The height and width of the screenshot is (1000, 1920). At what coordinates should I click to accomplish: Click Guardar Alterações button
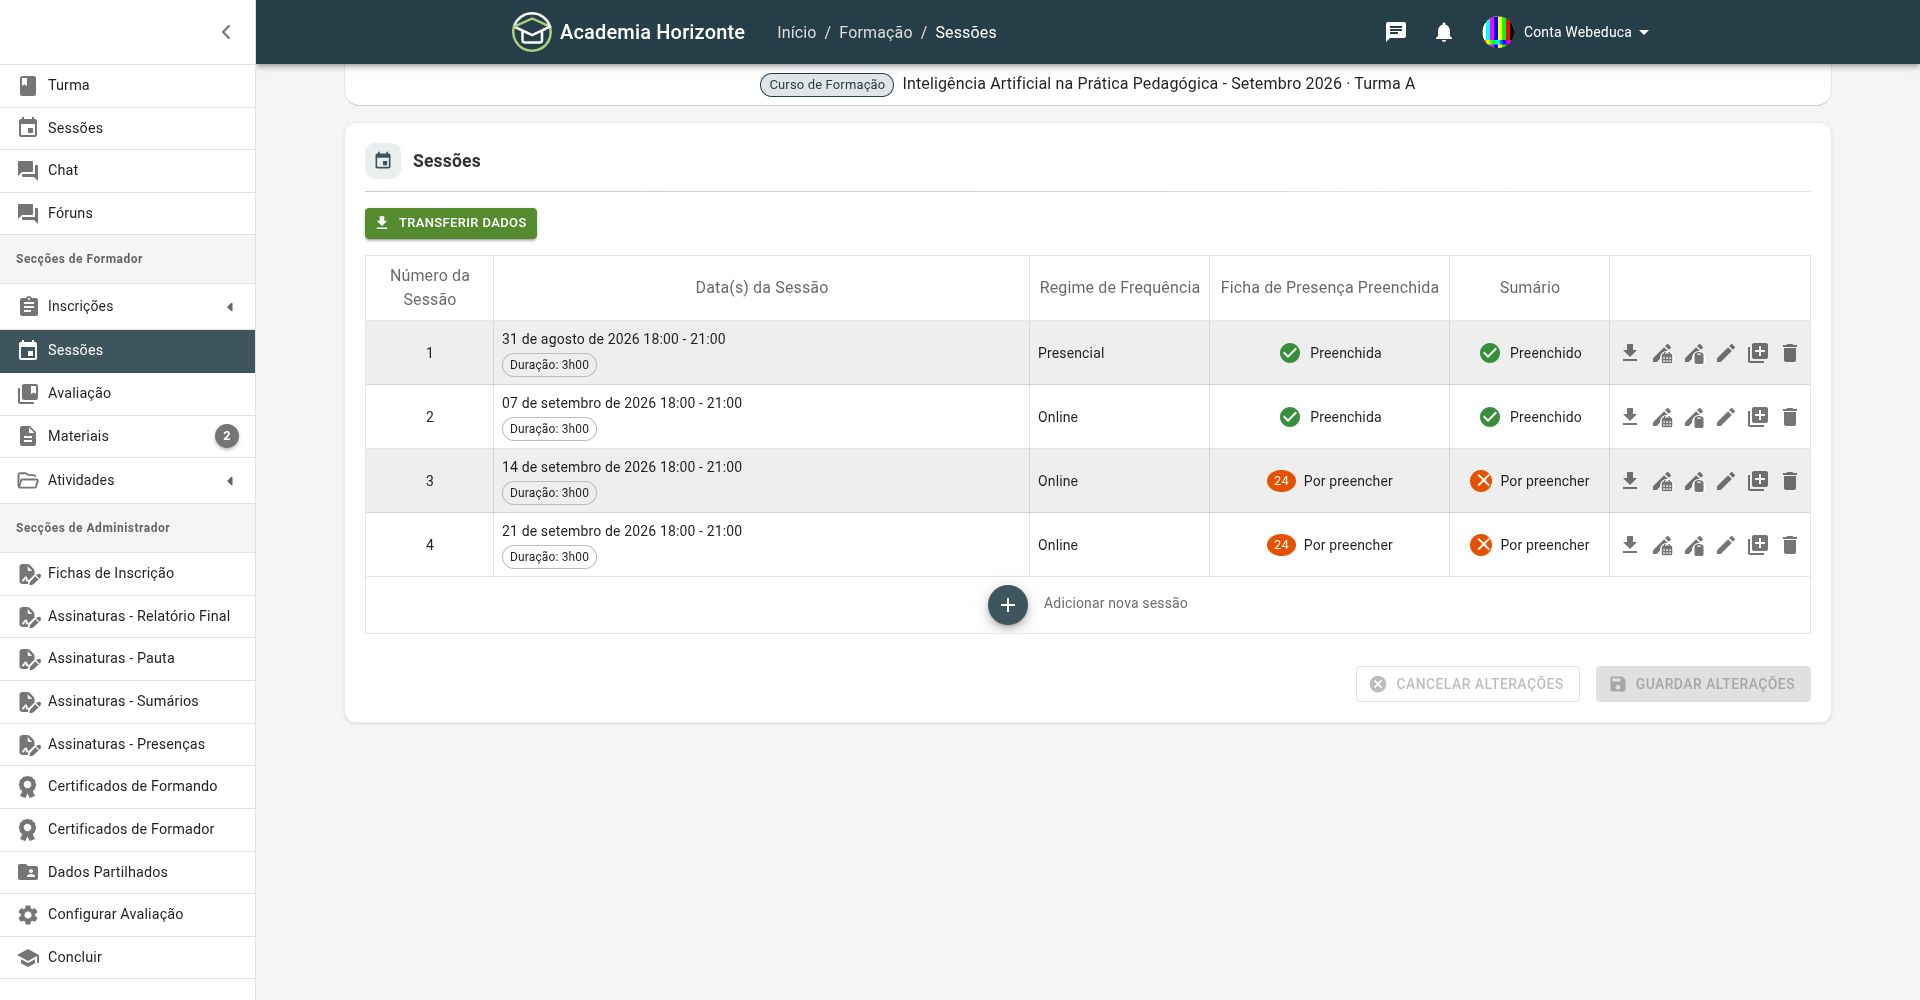pos(1703,684)
